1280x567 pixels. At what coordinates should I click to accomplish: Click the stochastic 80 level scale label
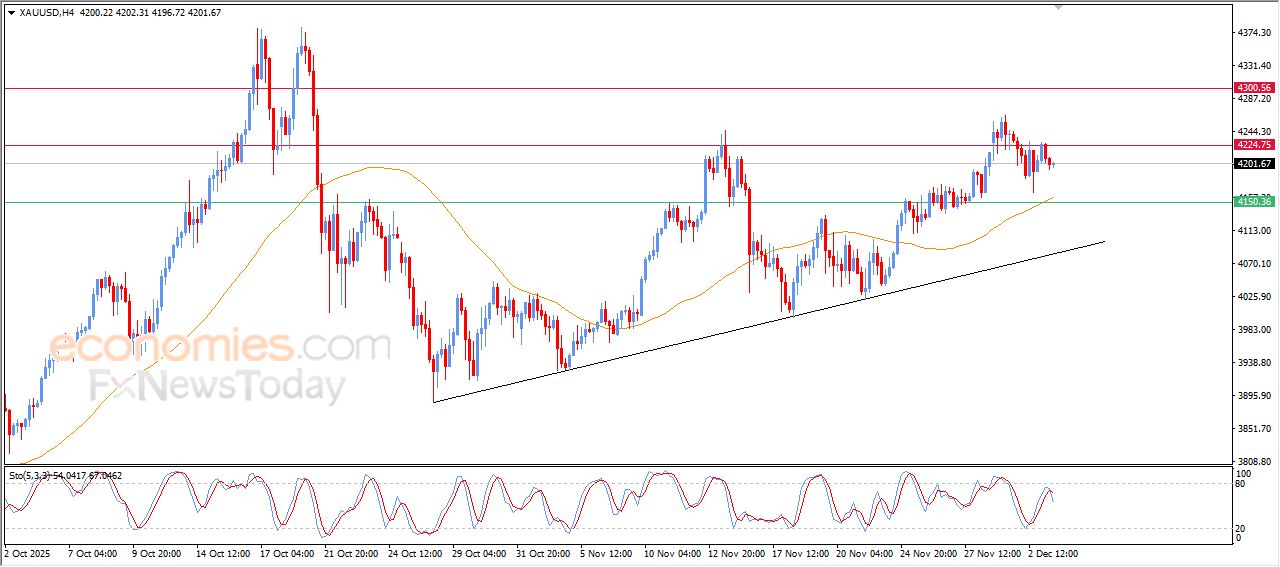(x=1242, y=484)
